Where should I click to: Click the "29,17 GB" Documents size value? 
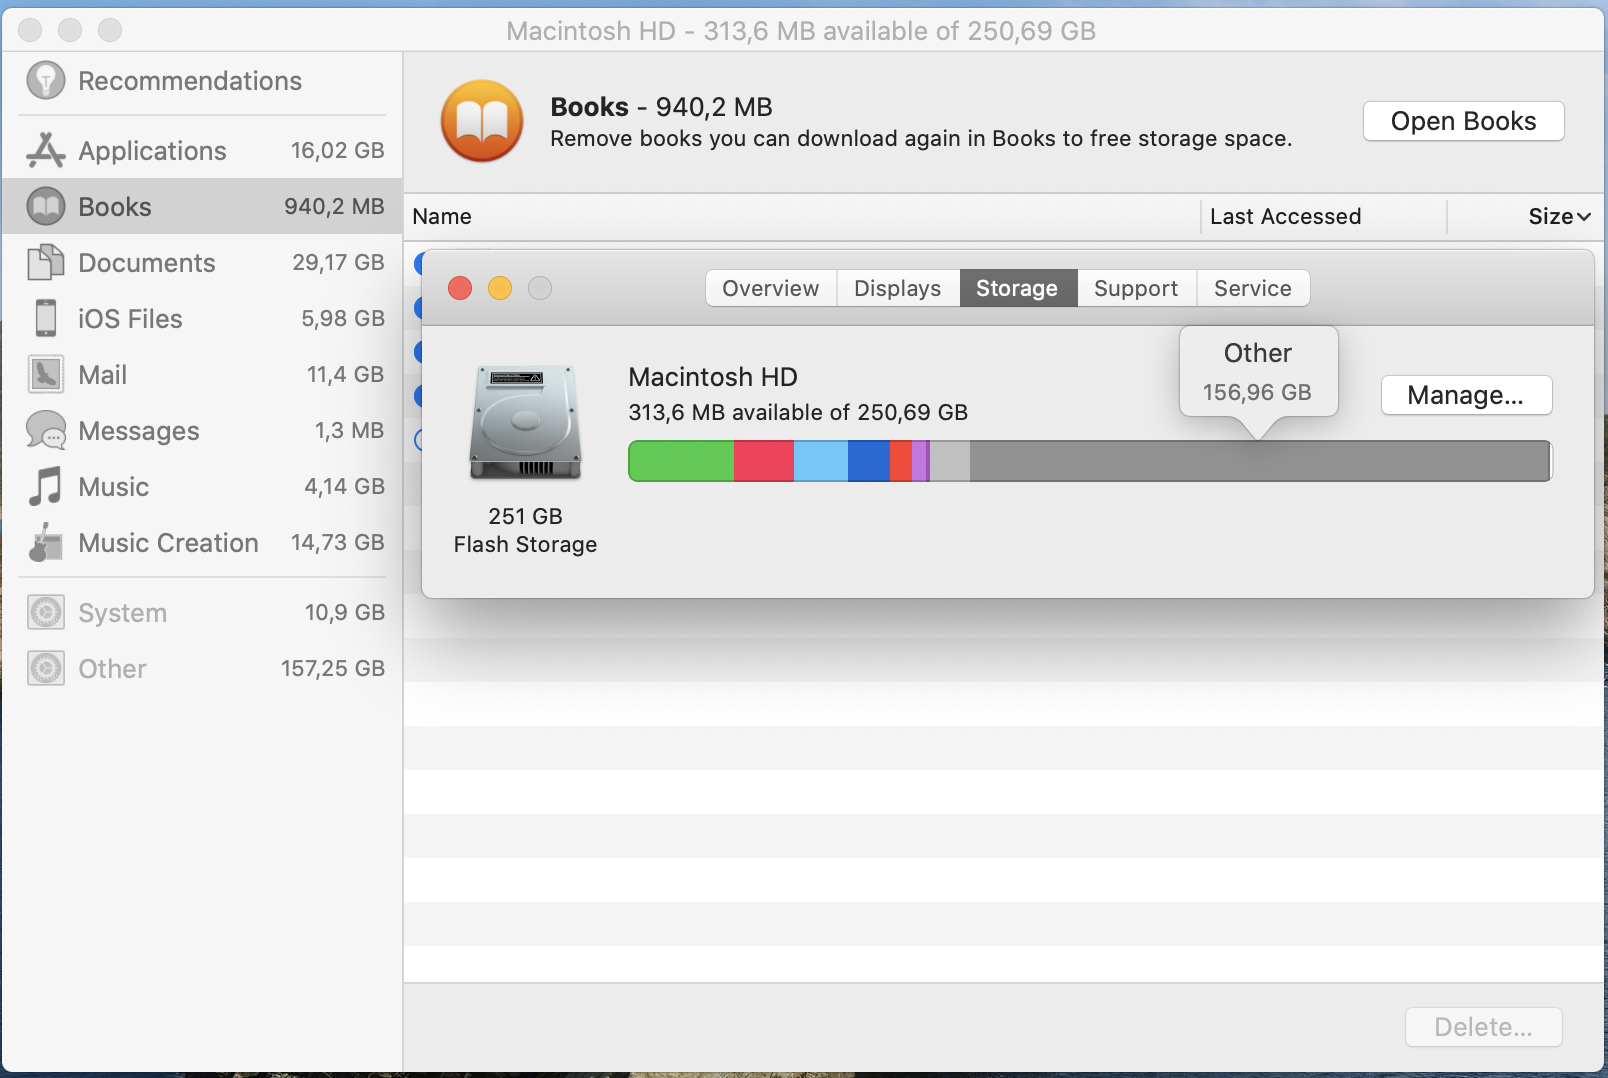[x=339, y=263]
